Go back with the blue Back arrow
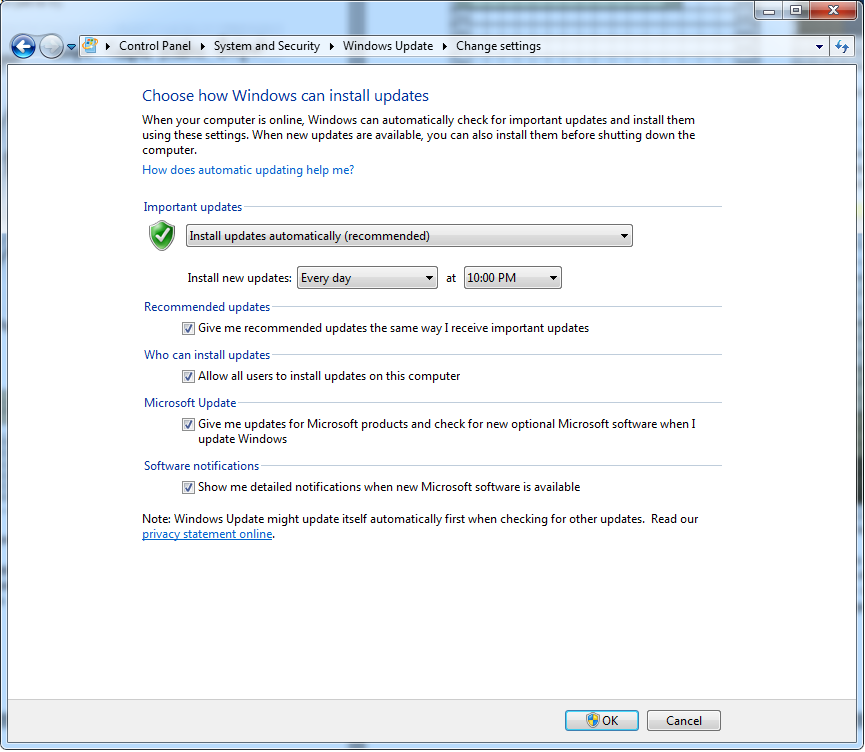865x752 pixels. click(23, 46)
